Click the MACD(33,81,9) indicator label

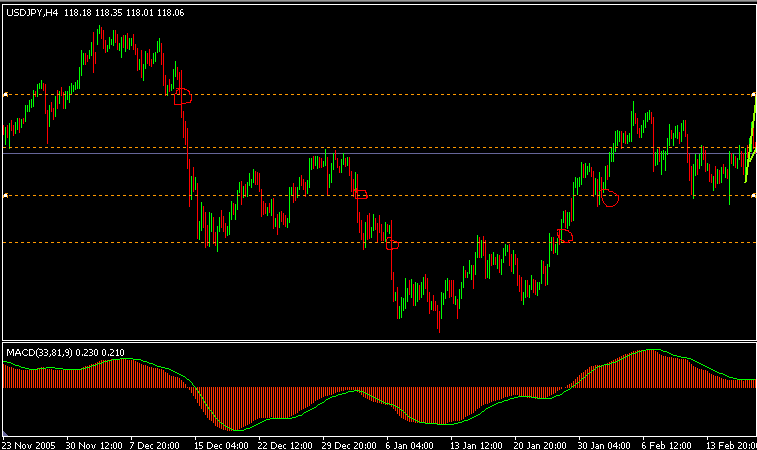pyautogui.click(x=39, y=353)
